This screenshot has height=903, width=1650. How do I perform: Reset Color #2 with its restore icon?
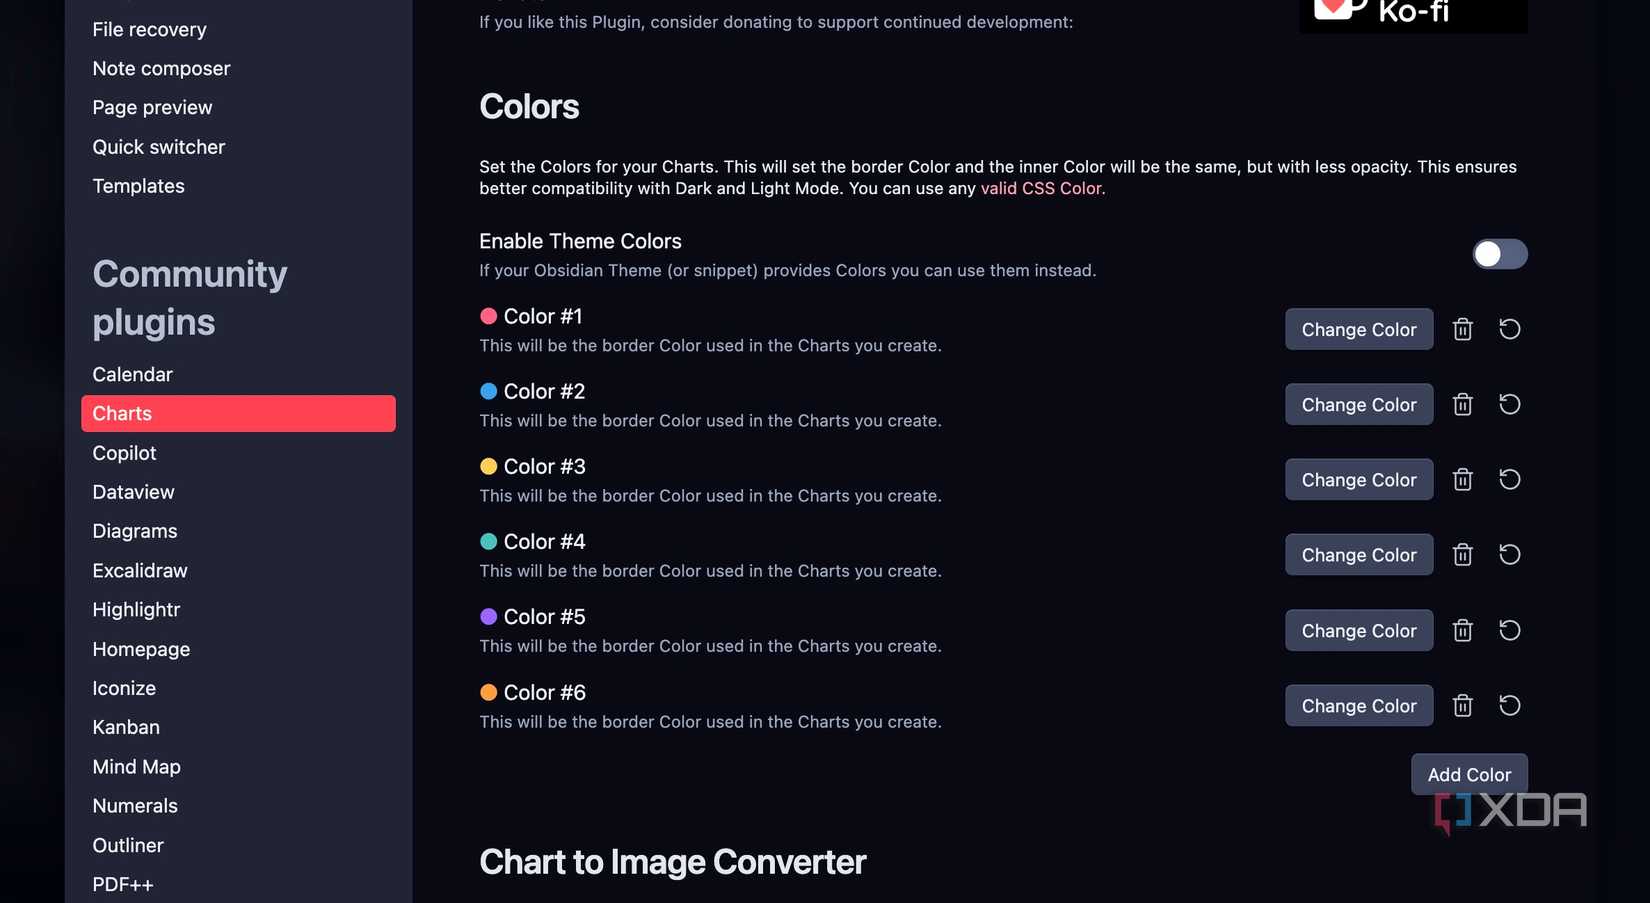pyautogui.click(x=1510, y=404)
